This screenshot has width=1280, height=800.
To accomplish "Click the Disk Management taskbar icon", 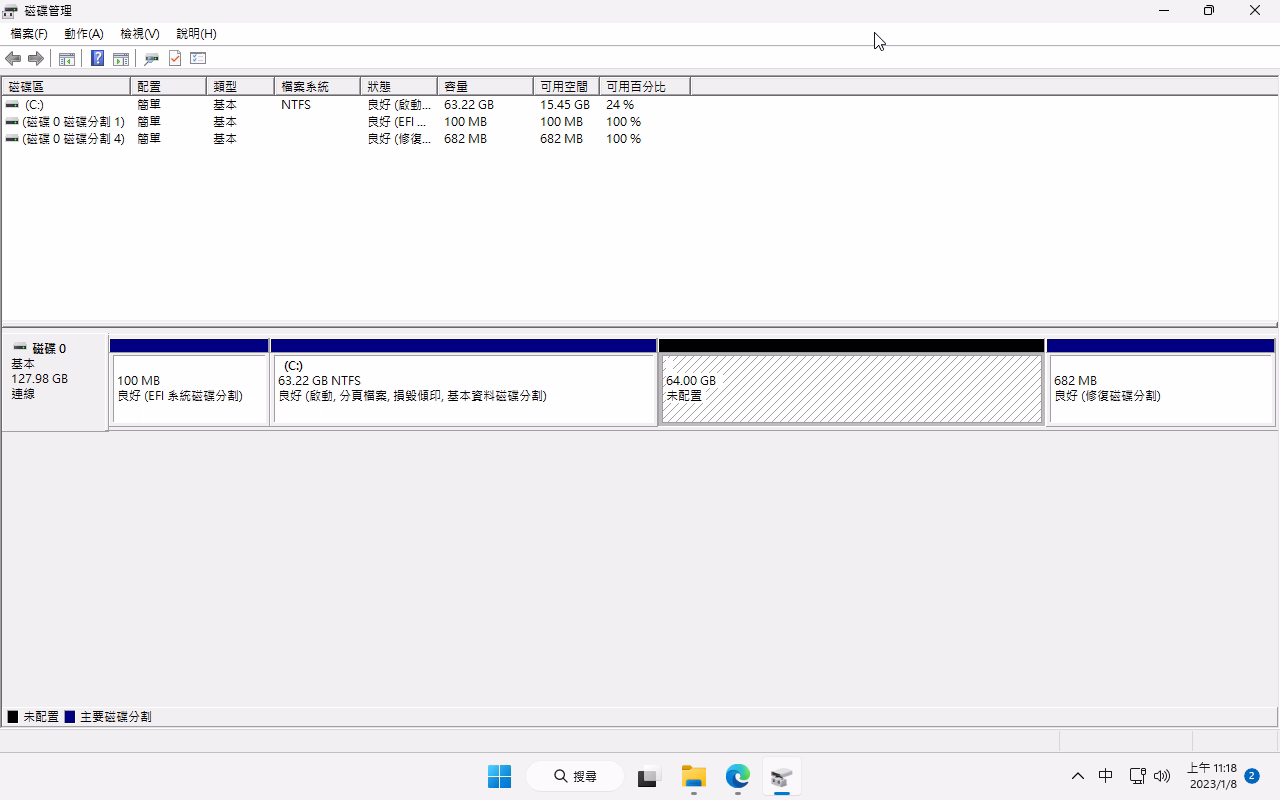I will 782,776.
